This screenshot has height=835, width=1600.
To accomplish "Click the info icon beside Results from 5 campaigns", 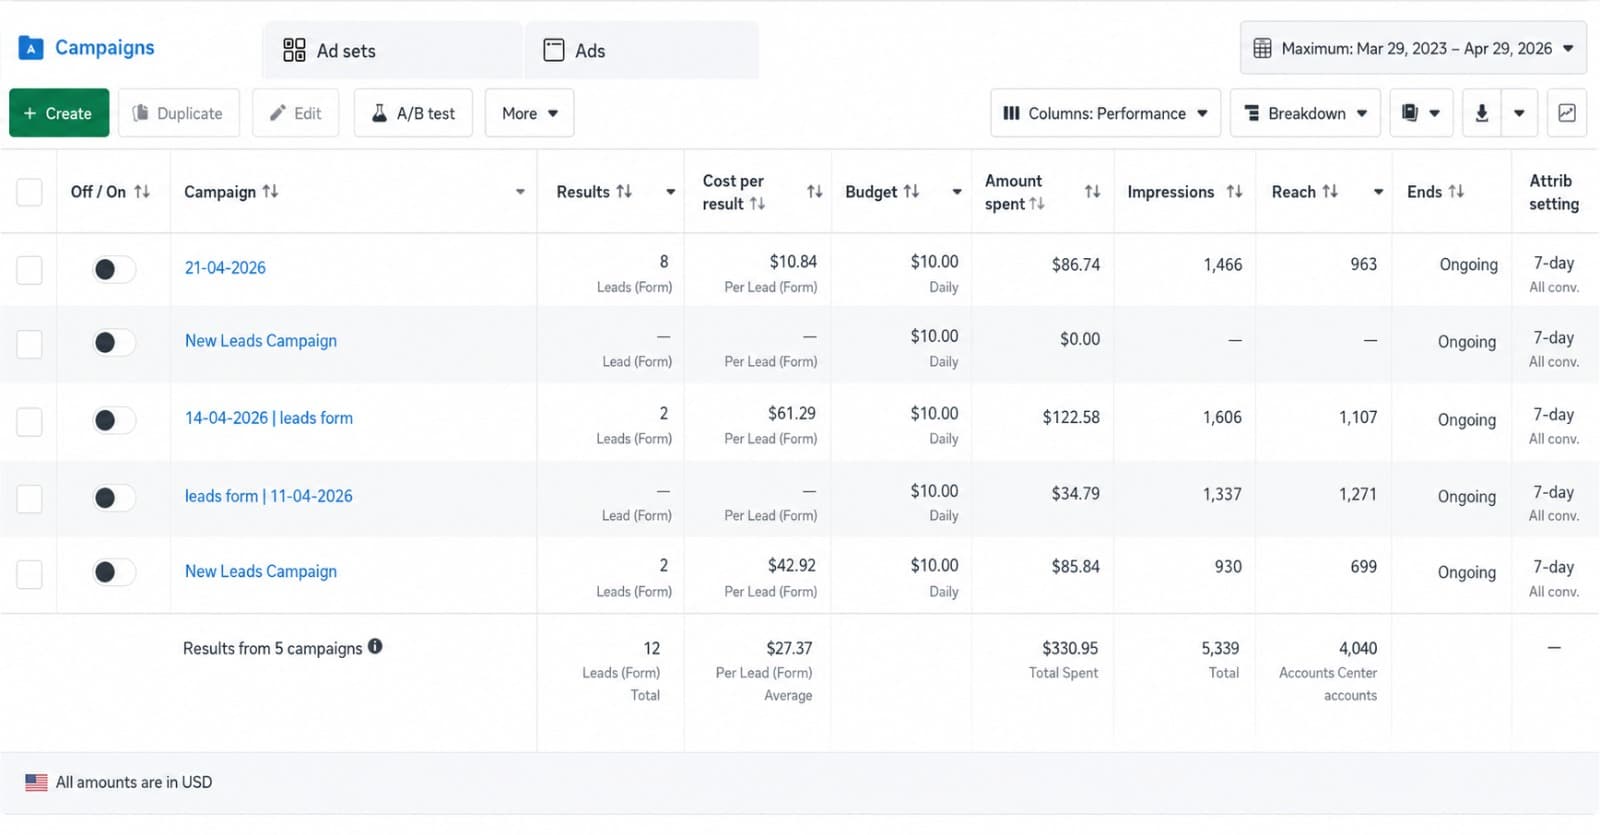I will click(x=375, y=647).
